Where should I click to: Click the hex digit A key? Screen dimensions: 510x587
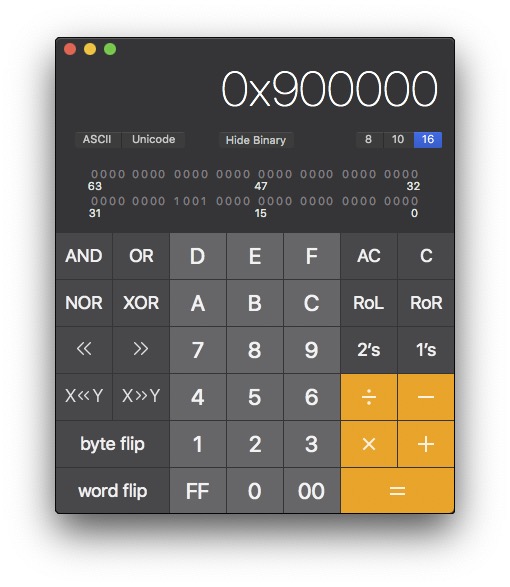point(198,303)
